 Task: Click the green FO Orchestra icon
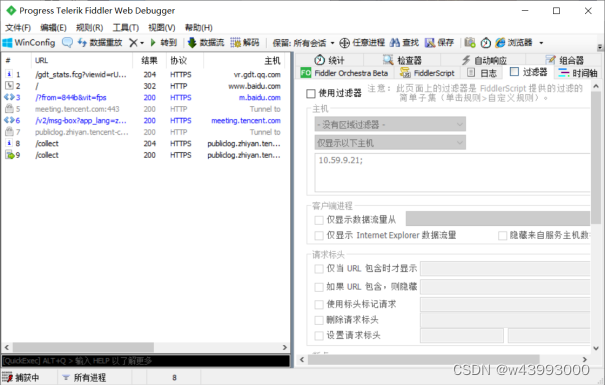click(306, 73)
